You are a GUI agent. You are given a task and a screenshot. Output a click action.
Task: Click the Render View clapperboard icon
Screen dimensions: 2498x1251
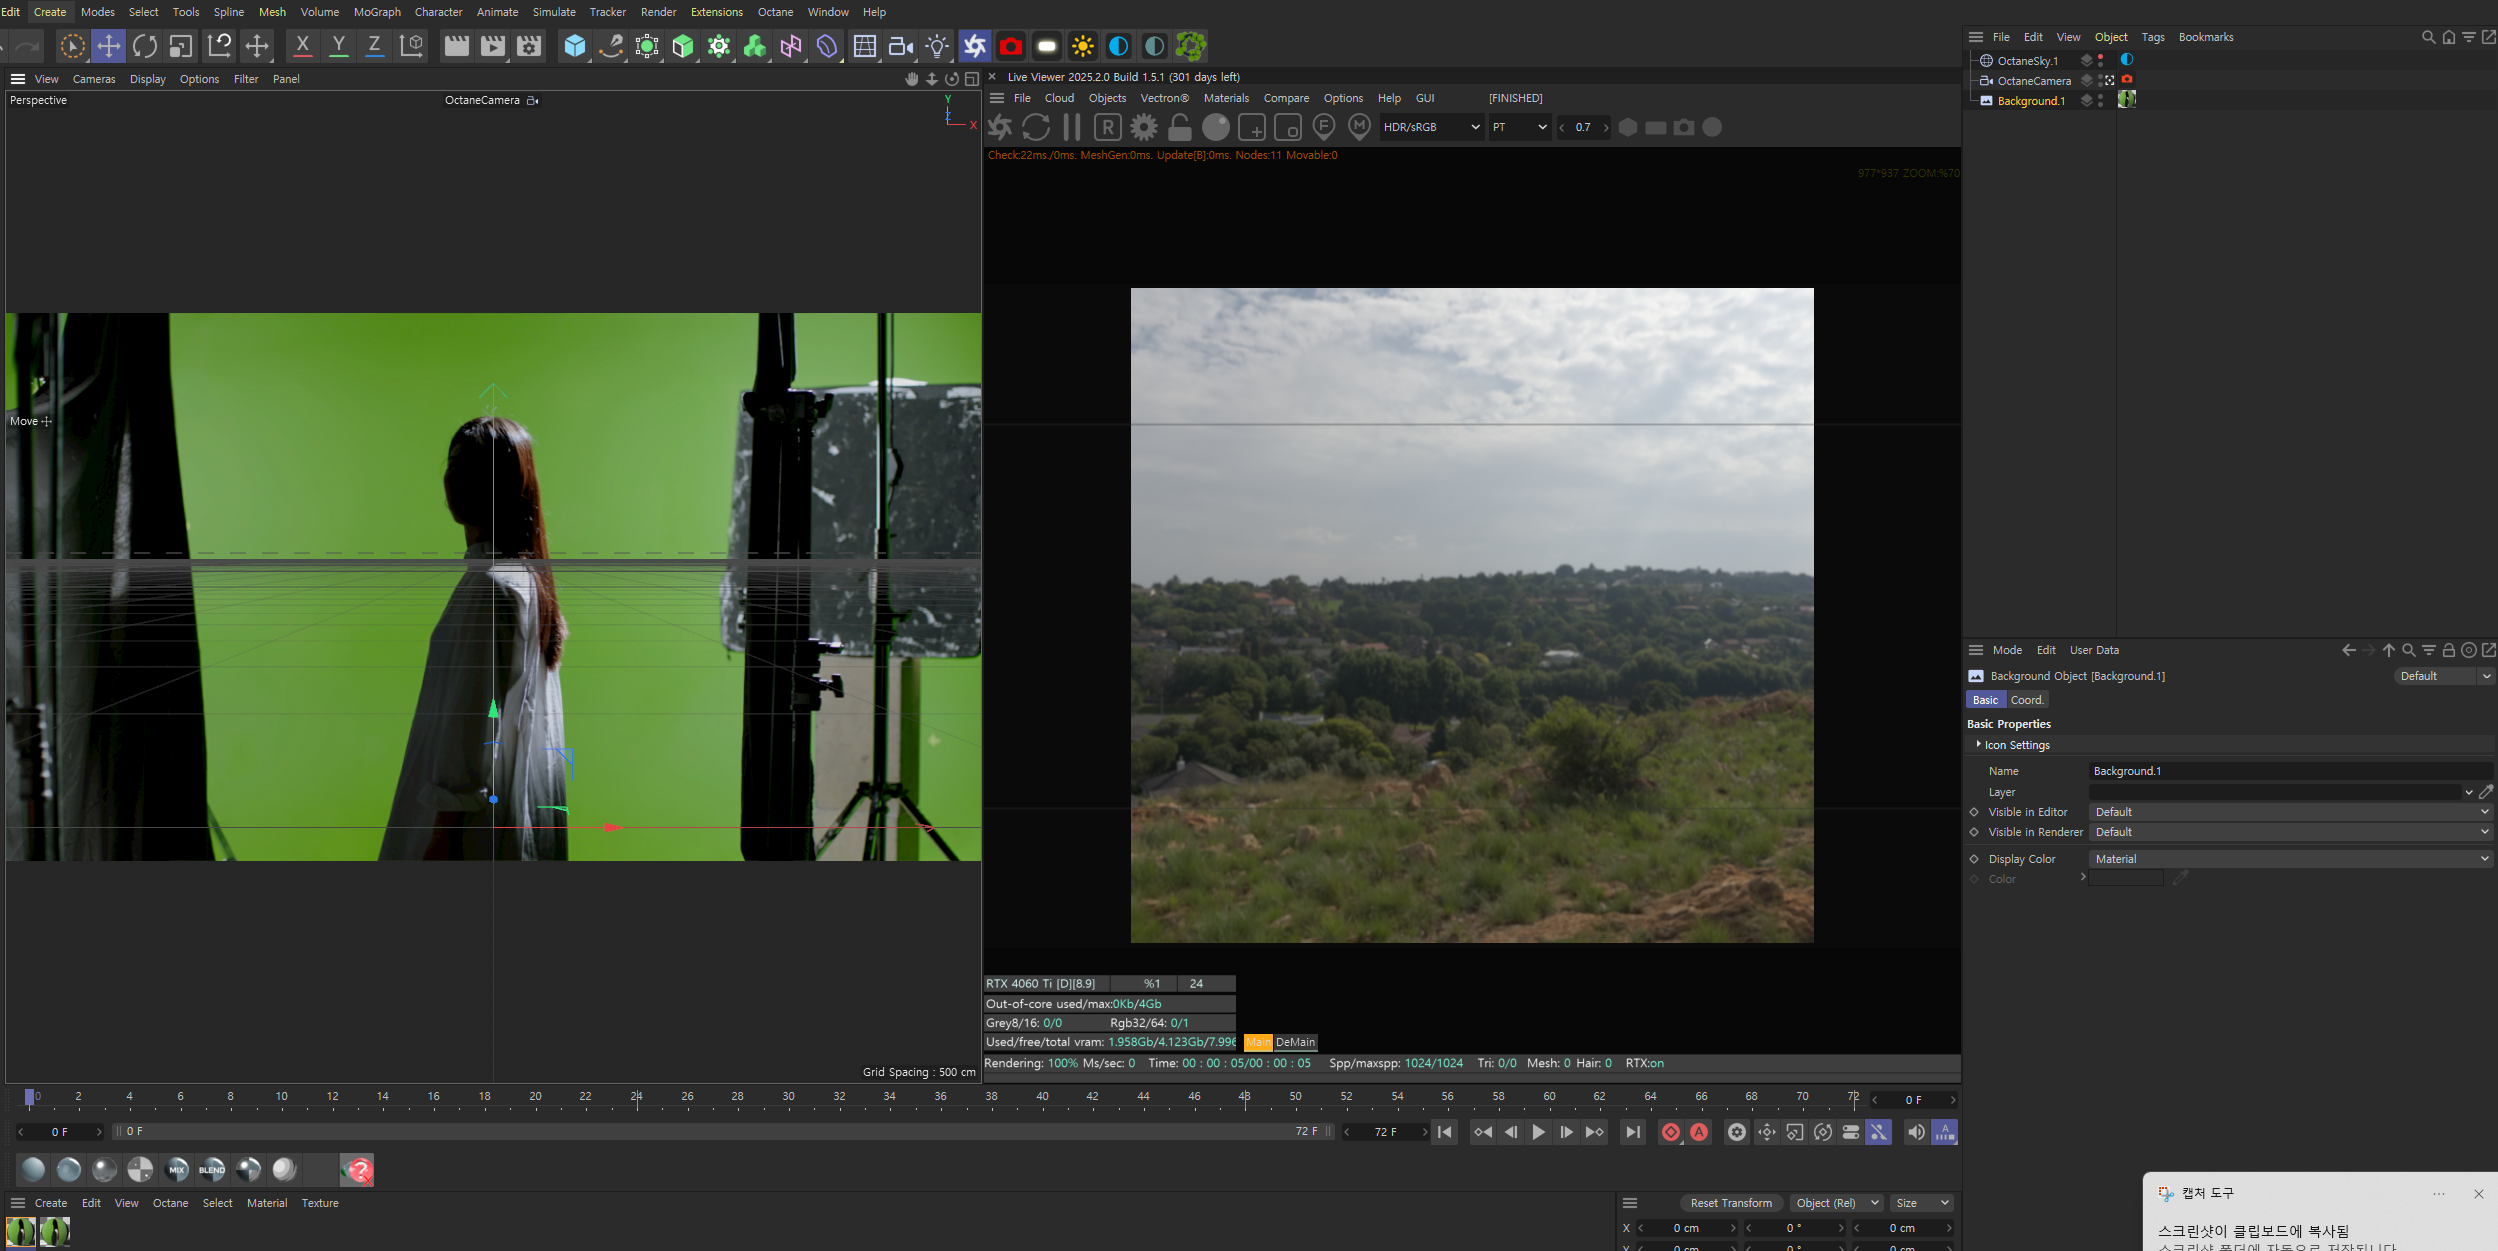[x=456, y=46]
